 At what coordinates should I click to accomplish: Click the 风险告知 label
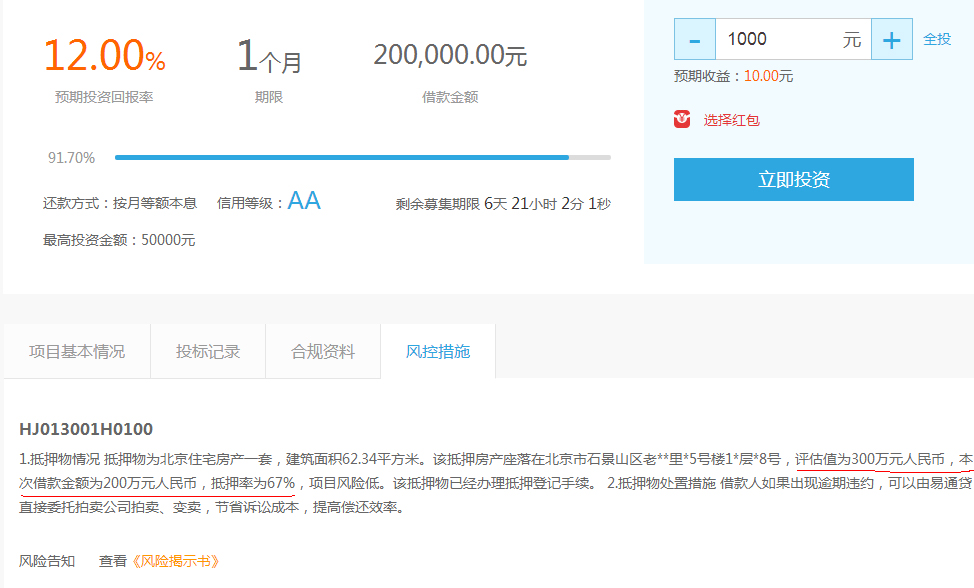pyautogui.click(x=47, y=561)
